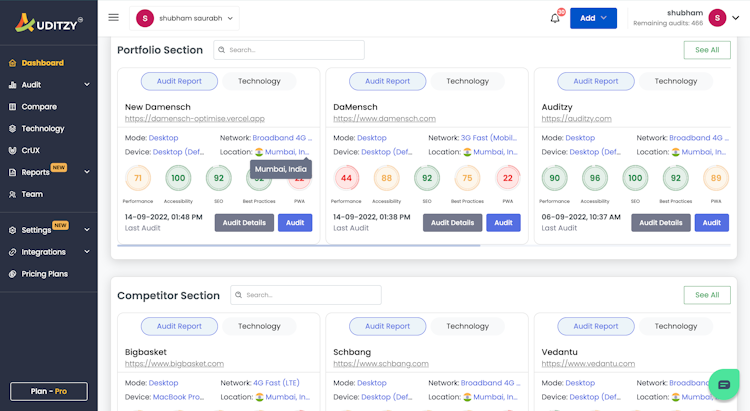750x411 pixels.
Task: Open Audit Details for New Damensch
Action: 244,222
